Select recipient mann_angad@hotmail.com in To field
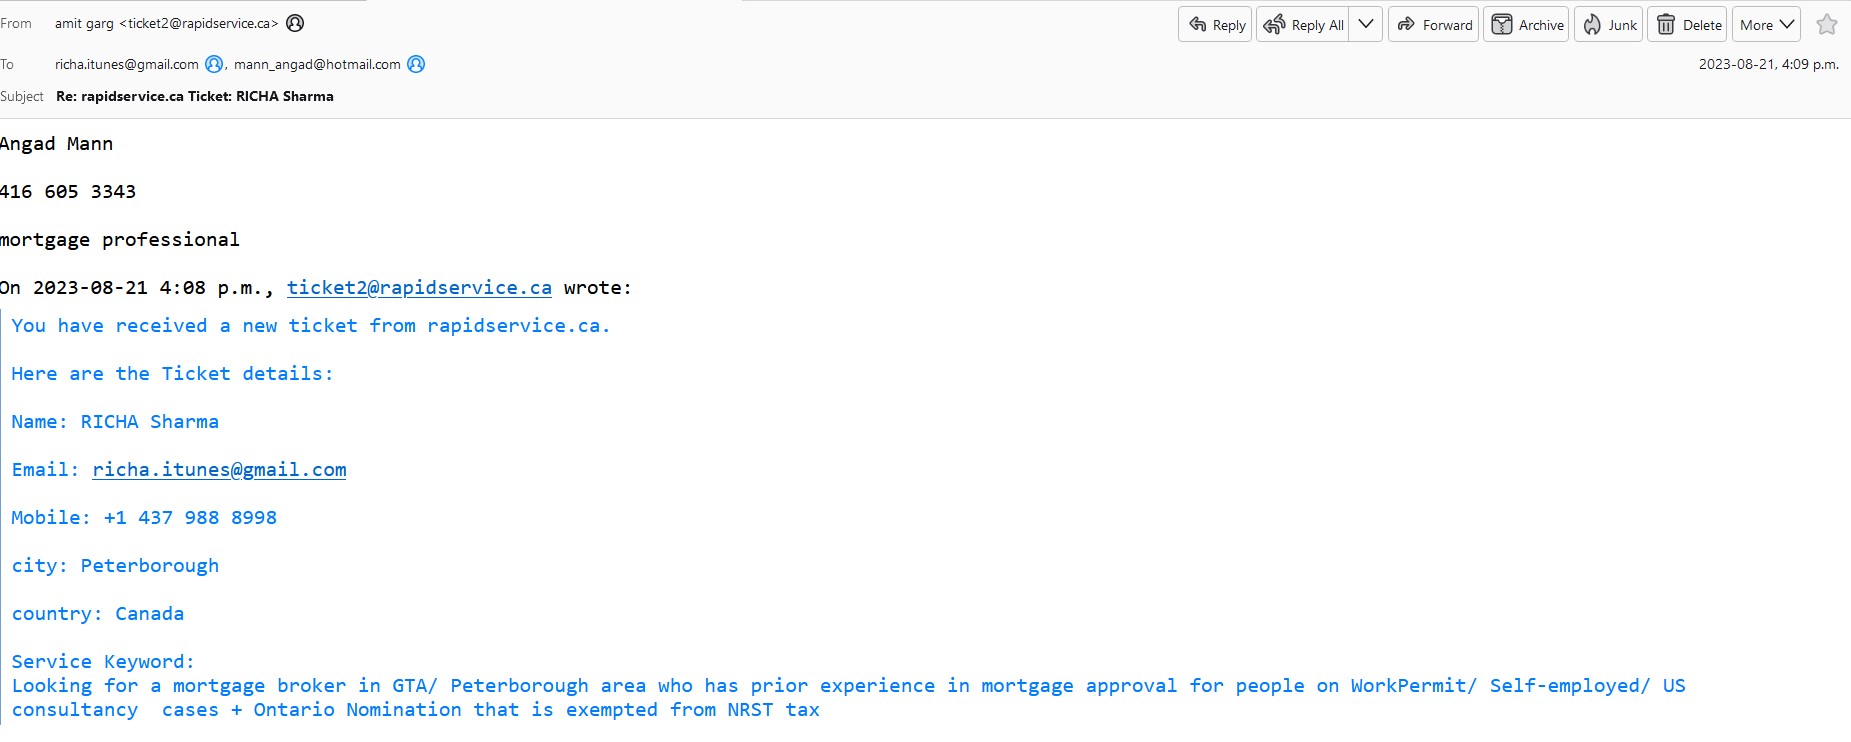Image resolution: width=1851 pixels, height=742 pixels. [317, 64]
